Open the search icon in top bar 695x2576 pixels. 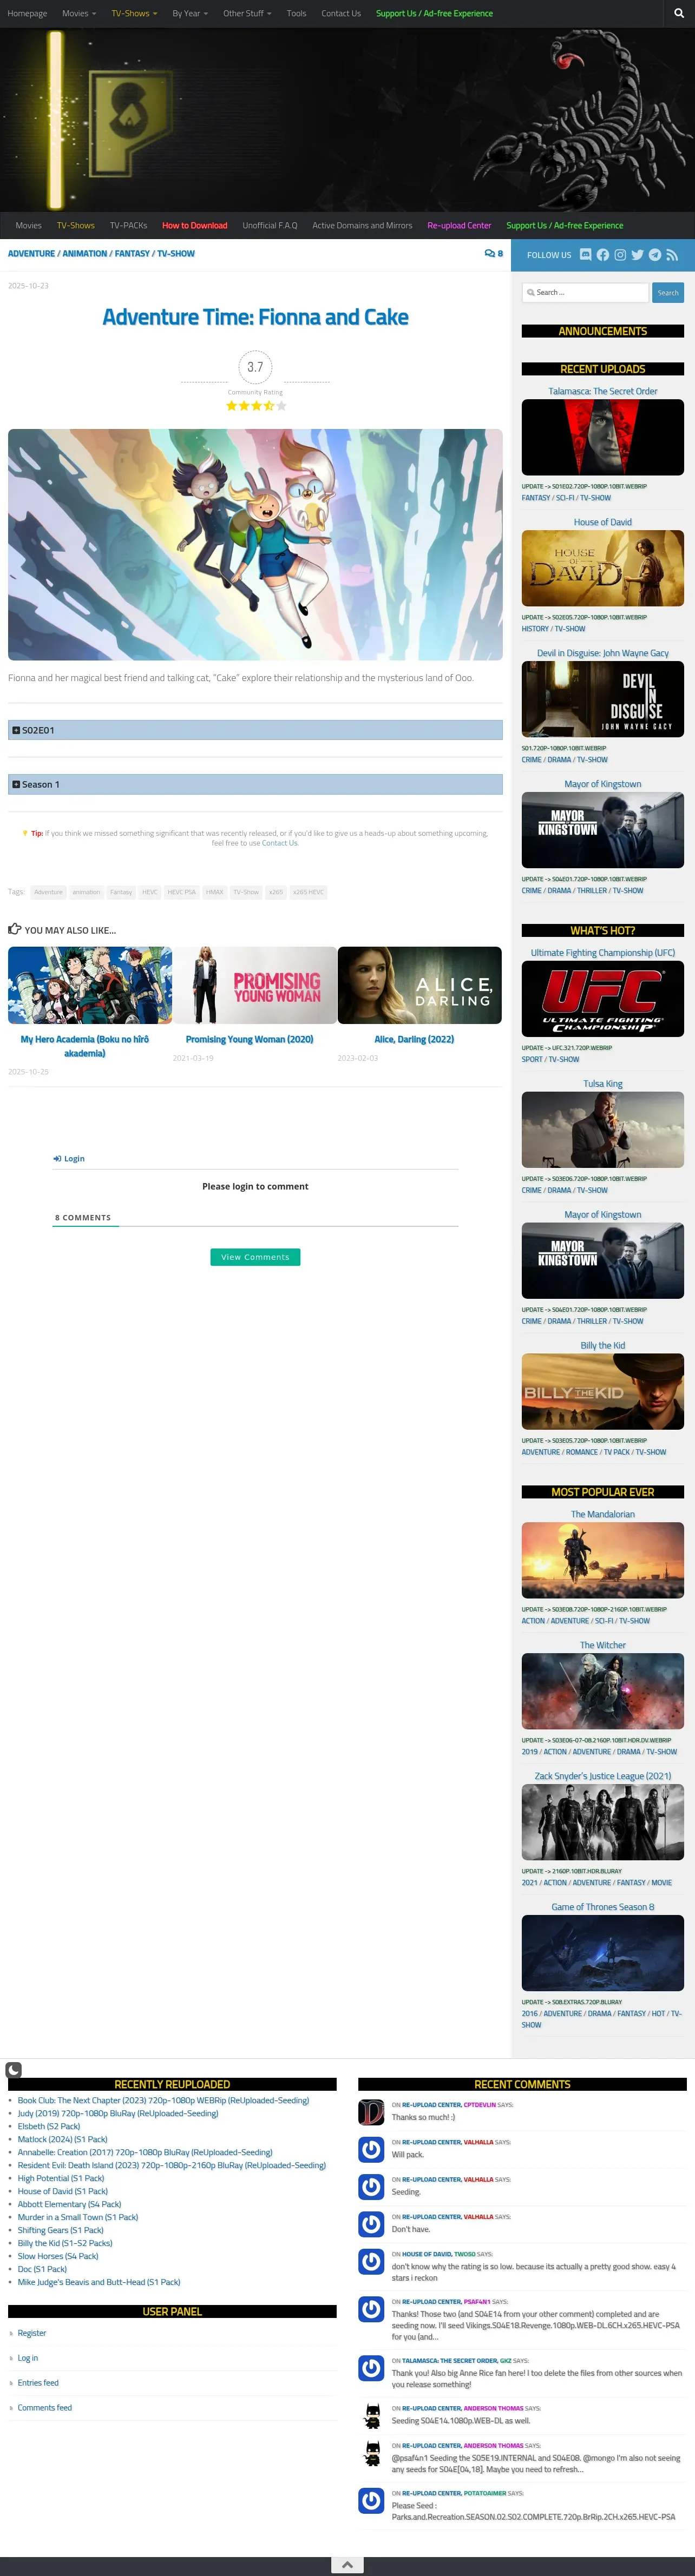tap(679, 13)
